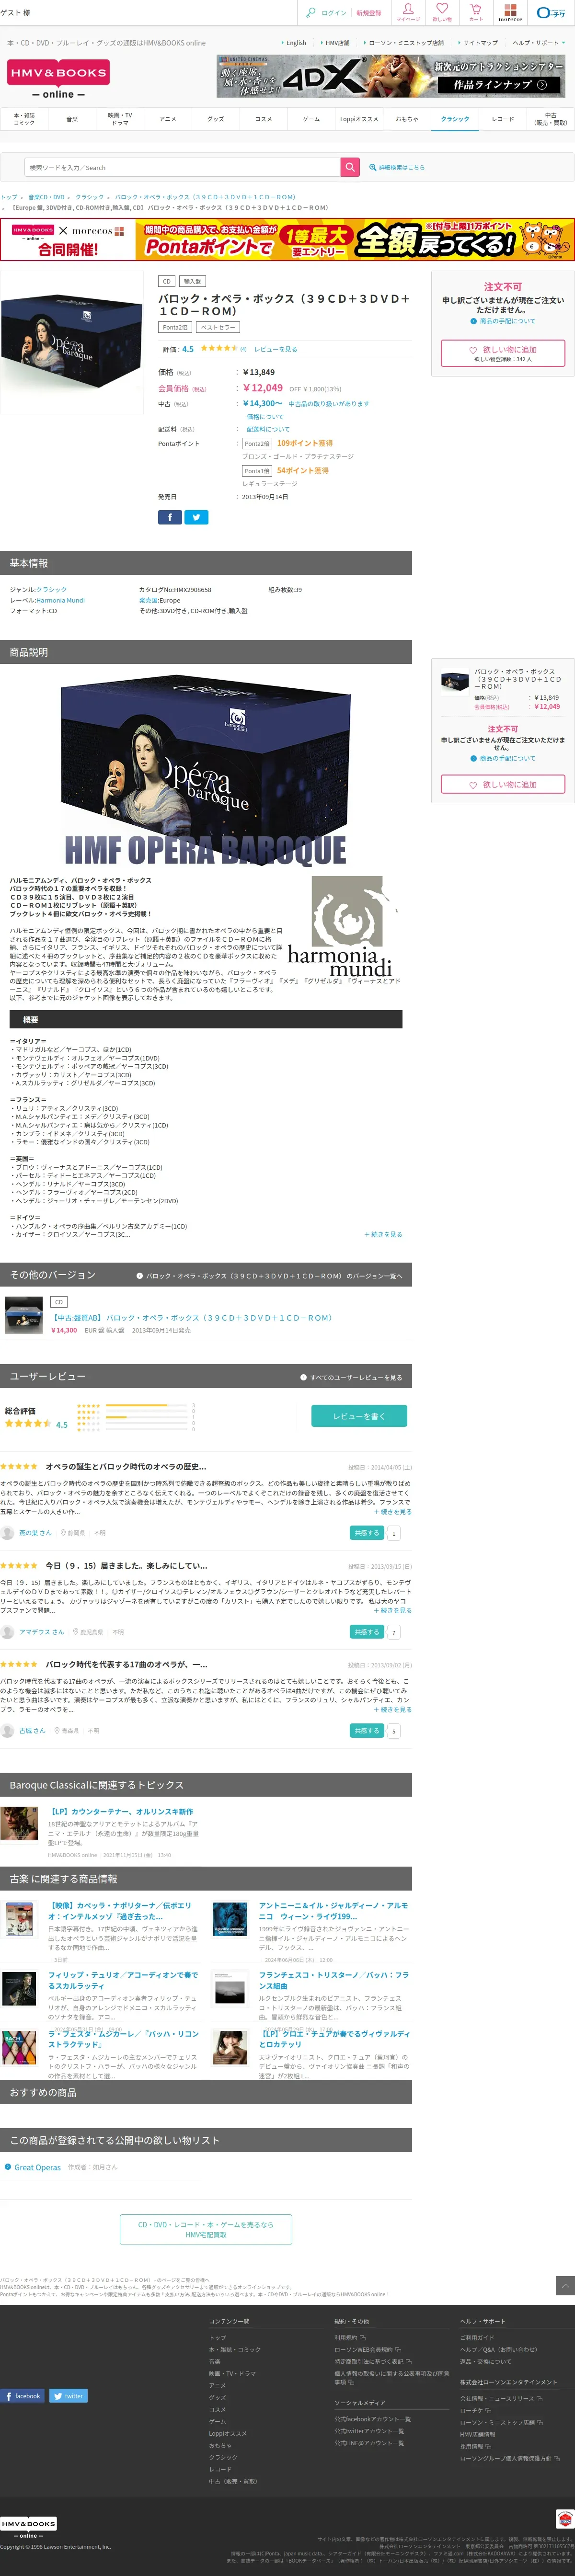The height and width of the screenshot is (2576, 575).
Task: Click 新規登録 link in header
Action: pyautogui.click(x=368, y=13)
